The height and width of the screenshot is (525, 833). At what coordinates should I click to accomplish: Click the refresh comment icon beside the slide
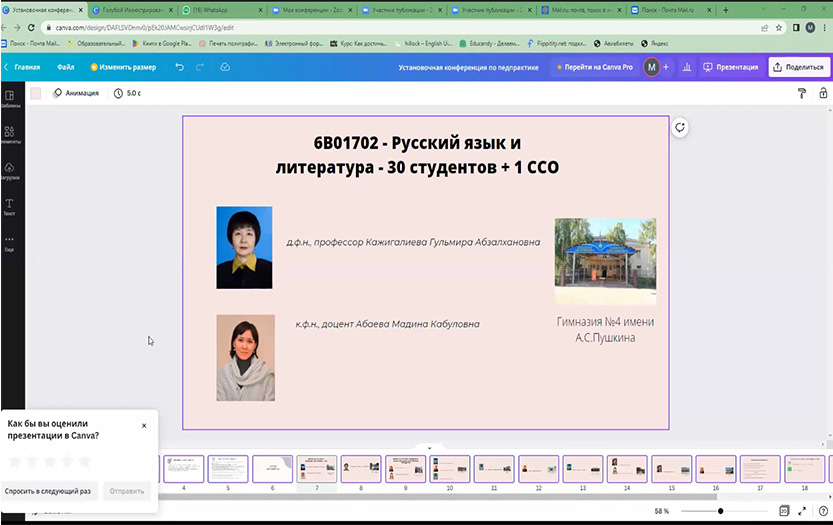point(680,127)
